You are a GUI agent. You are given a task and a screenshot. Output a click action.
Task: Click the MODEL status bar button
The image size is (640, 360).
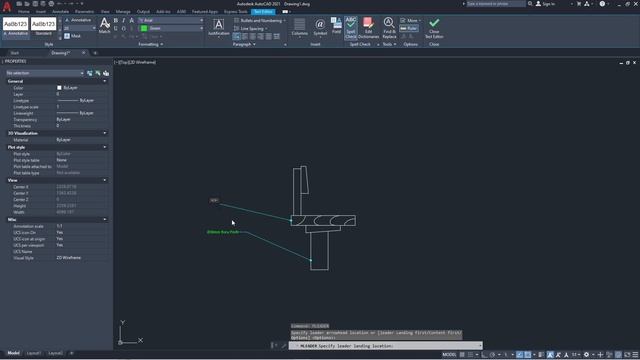(449, 355)
